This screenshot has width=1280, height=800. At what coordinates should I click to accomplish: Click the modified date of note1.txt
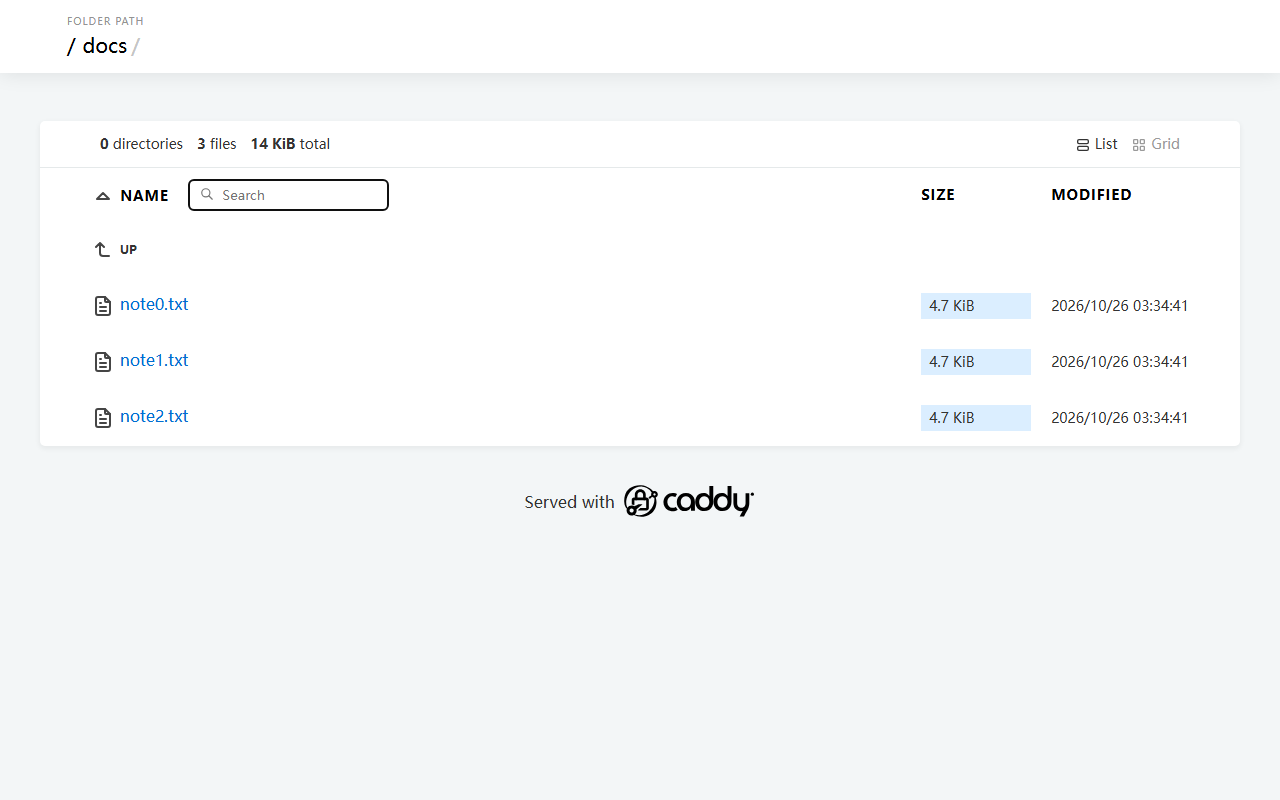click(x=1120, y=362)
